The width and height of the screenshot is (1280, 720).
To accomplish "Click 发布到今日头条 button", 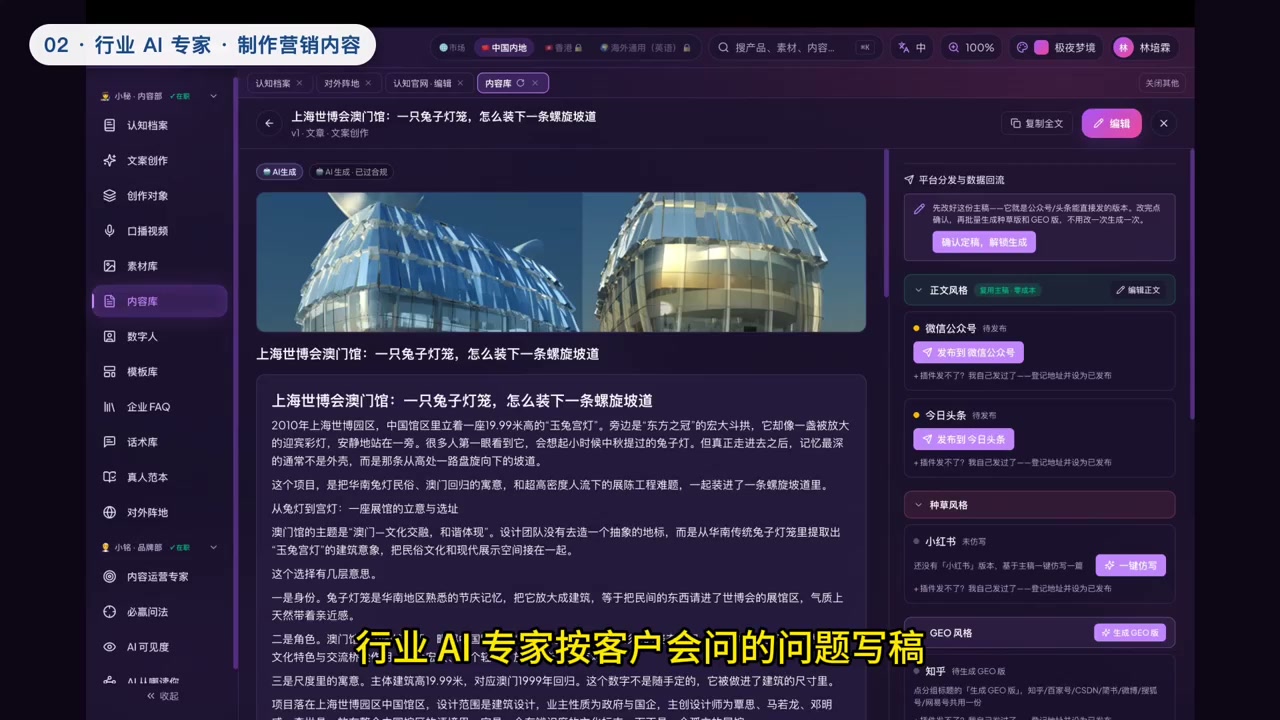I will coord(963,439).
